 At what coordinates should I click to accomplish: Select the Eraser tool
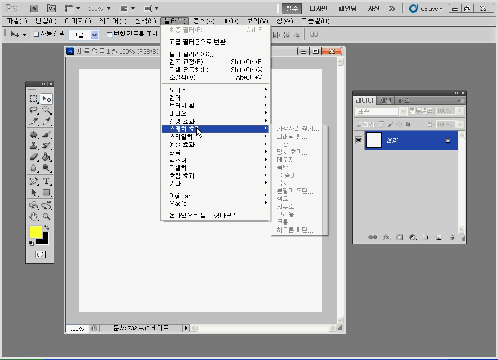34,157
